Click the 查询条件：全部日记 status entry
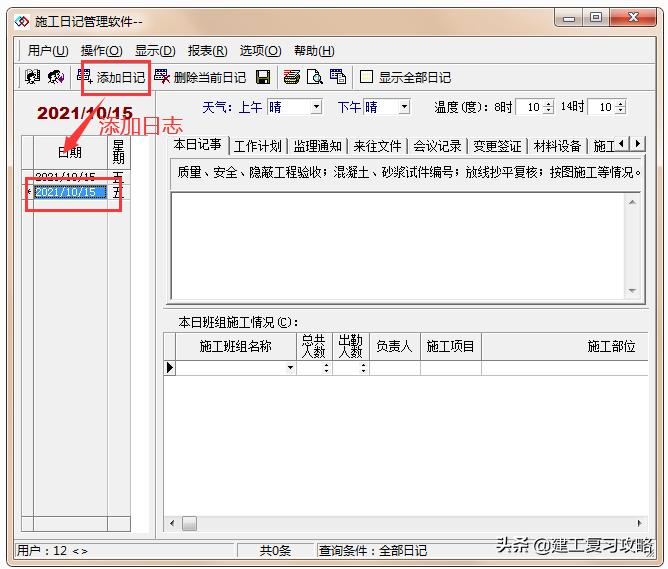668x569 pixels. (373, 551)
